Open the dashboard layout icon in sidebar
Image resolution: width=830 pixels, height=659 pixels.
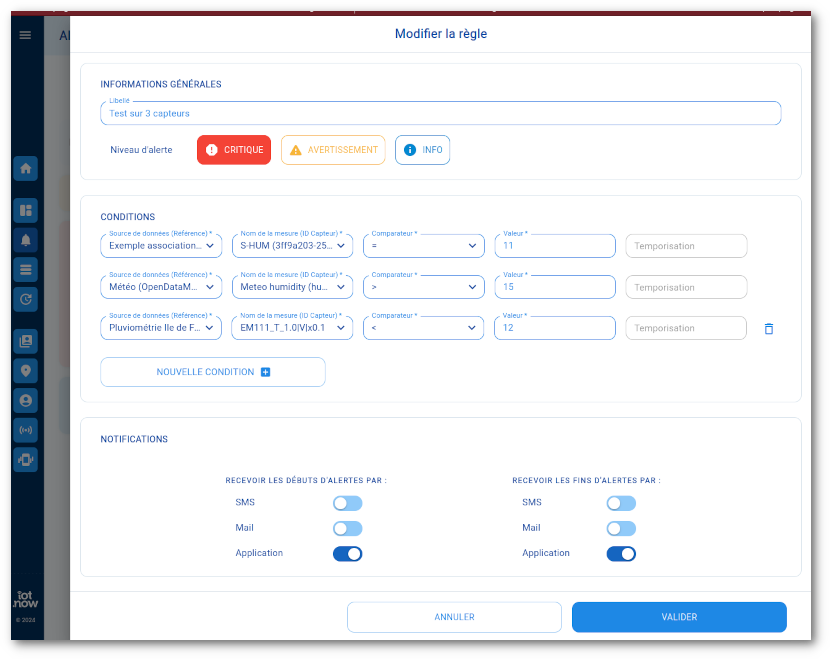click(25, 210)
